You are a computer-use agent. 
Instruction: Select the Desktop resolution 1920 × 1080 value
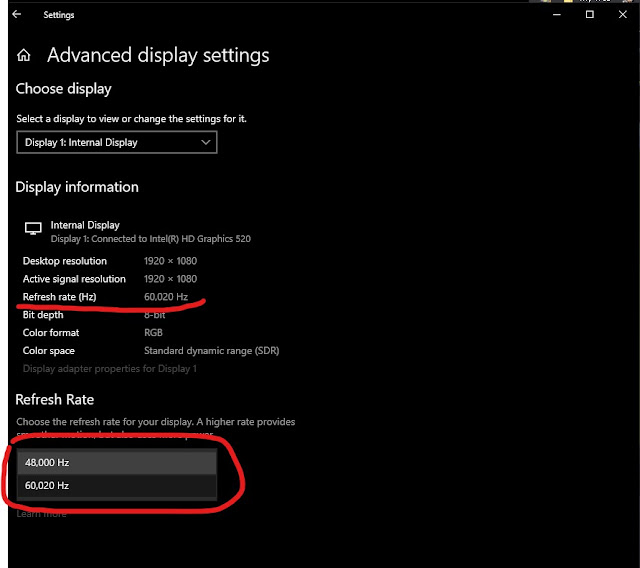[x=170, y=261]
